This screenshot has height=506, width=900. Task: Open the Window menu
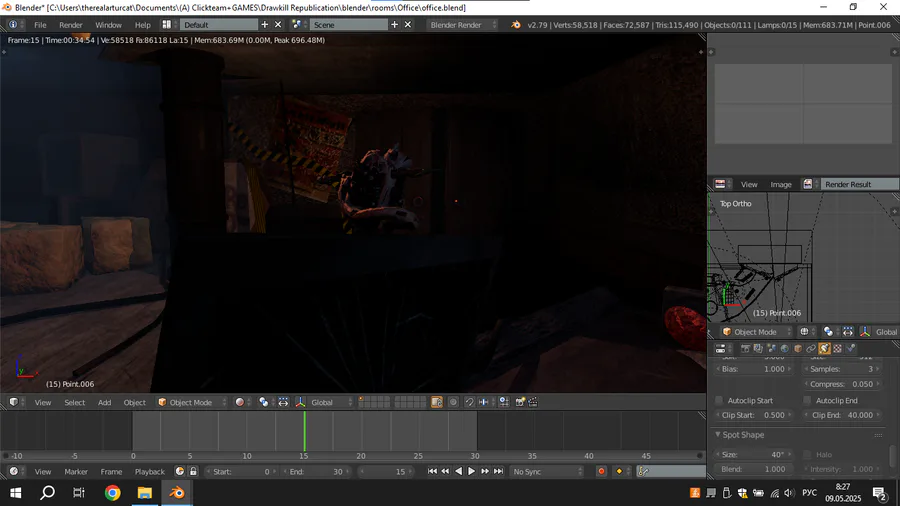(x=108, y=25)
